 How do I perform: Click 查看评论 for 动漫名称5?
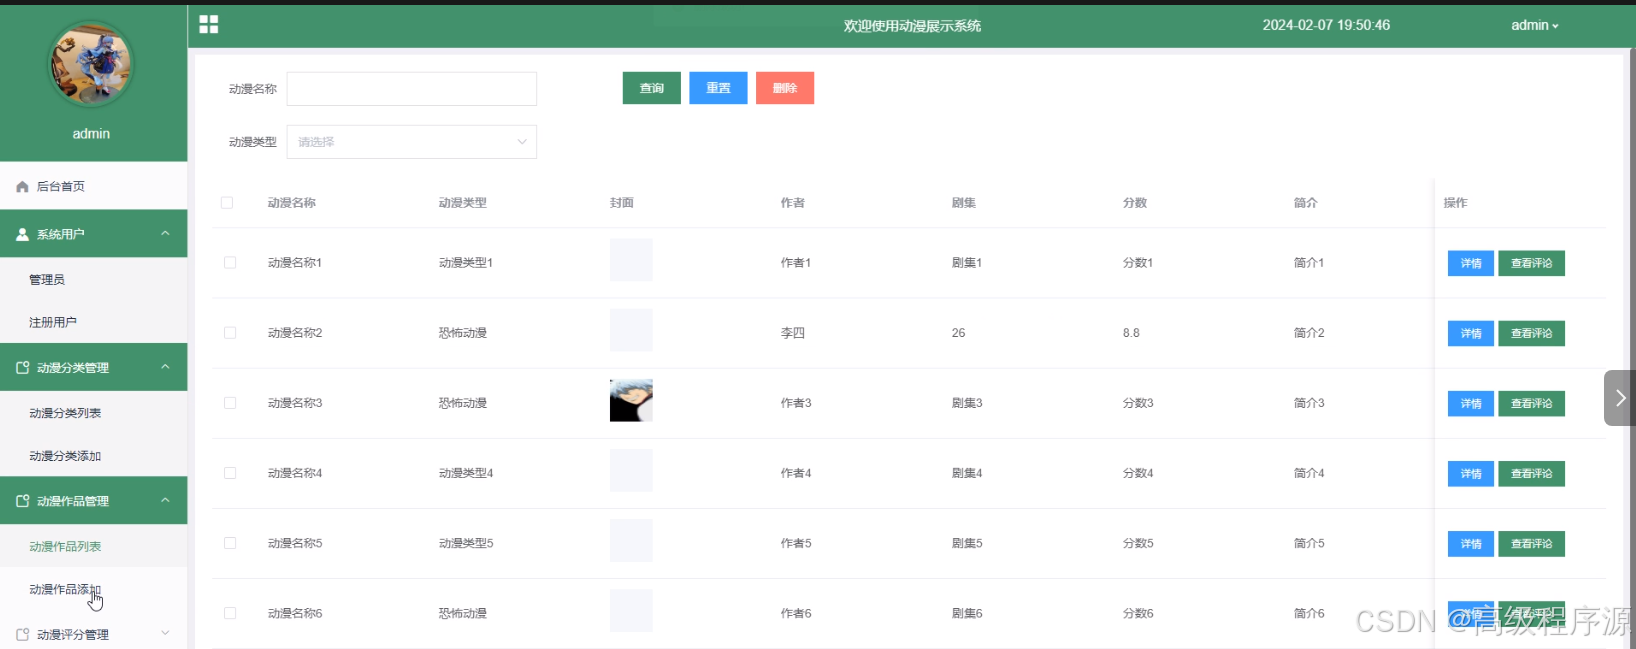click(x=1531, y=543)
